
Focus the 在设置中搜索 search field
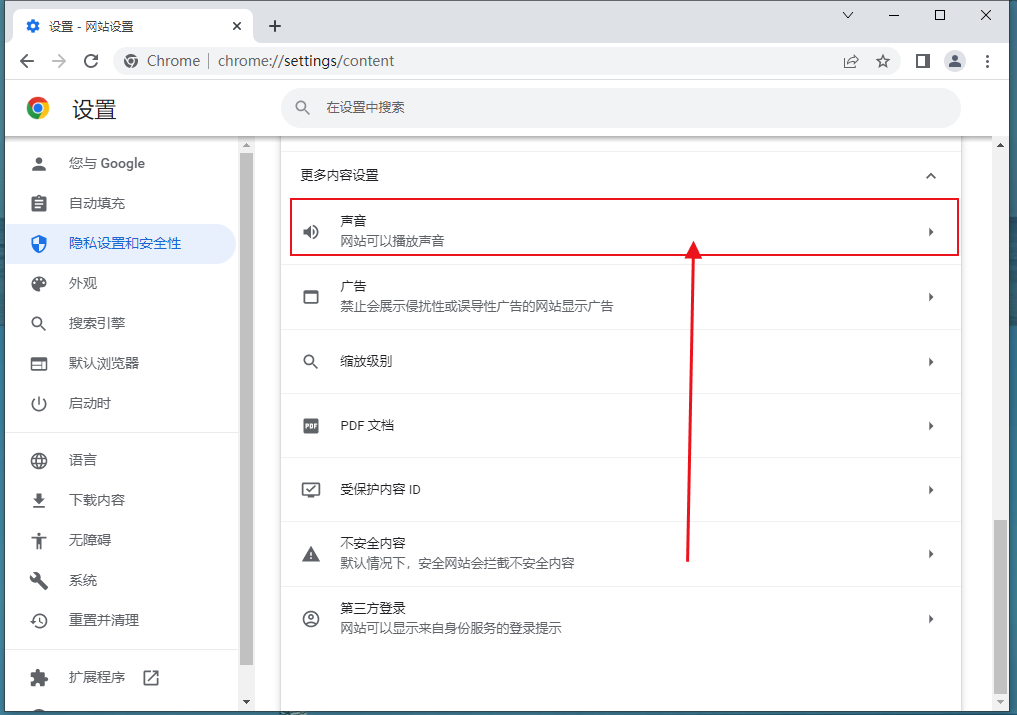[621, 108]
